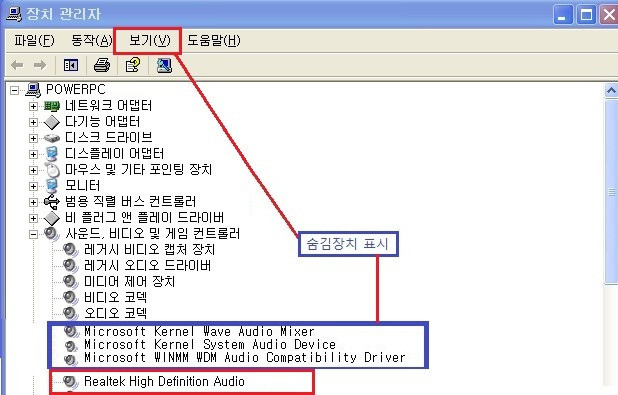Image resolution: width=618 pixels, height=395 pixels.
Task: Click the forward arrow toolbar button
Action: tap(40, 65)
